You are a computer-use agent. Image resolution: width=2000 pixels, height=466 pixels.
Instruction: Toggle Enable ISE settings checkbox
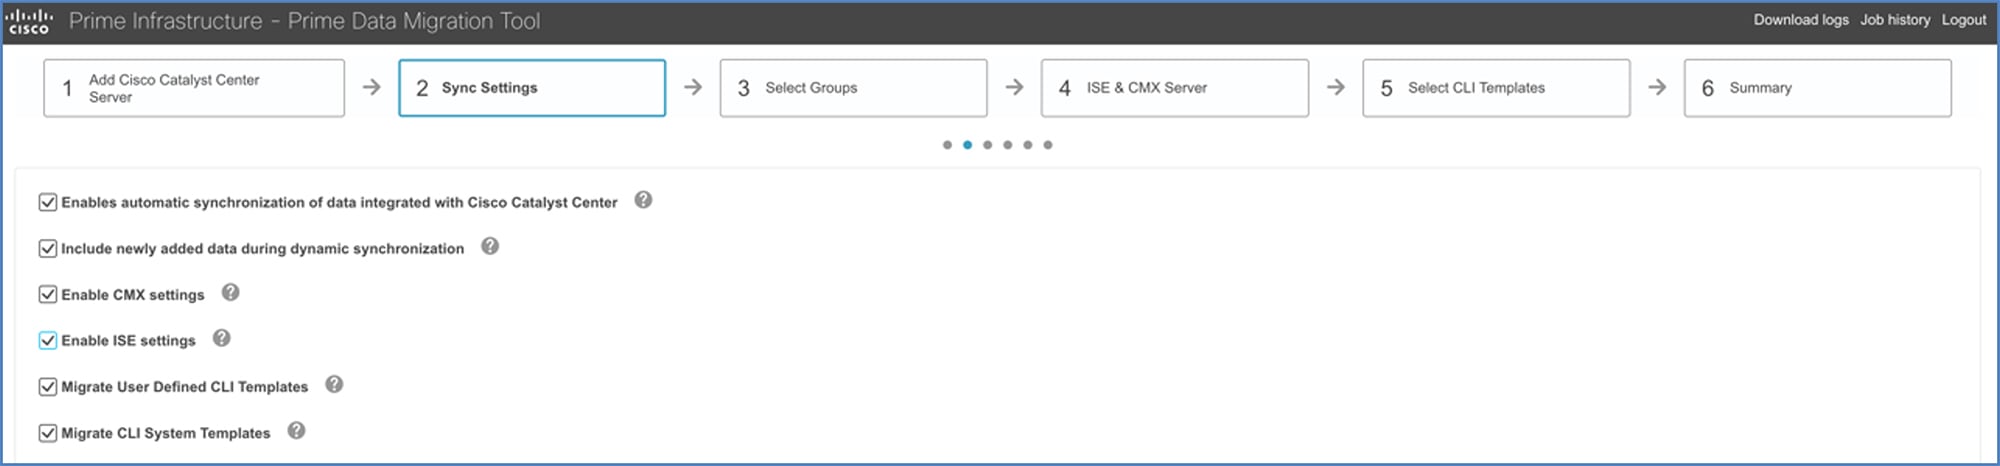[x=47, y=340]
